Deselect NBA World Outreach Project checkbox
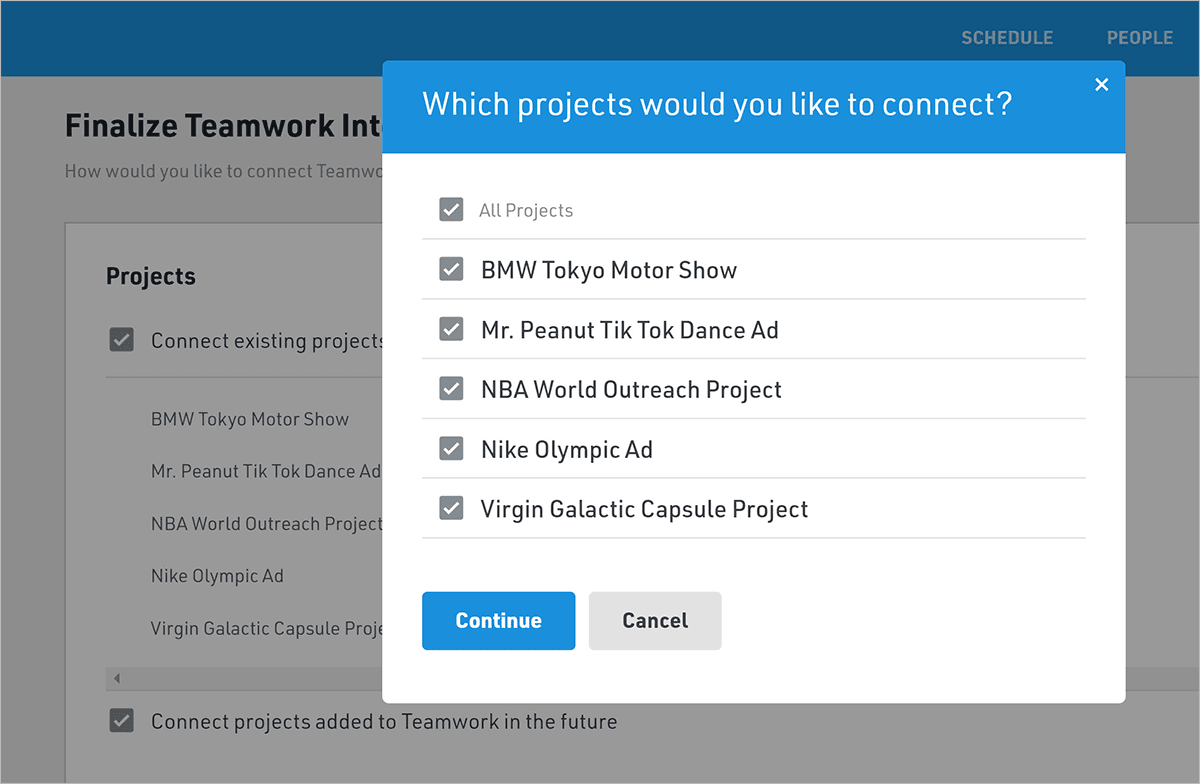 [451, 389]
